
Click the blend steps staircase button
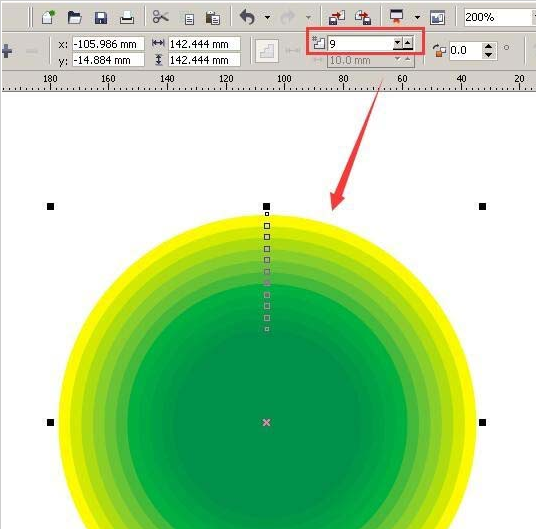pos(267,51)
